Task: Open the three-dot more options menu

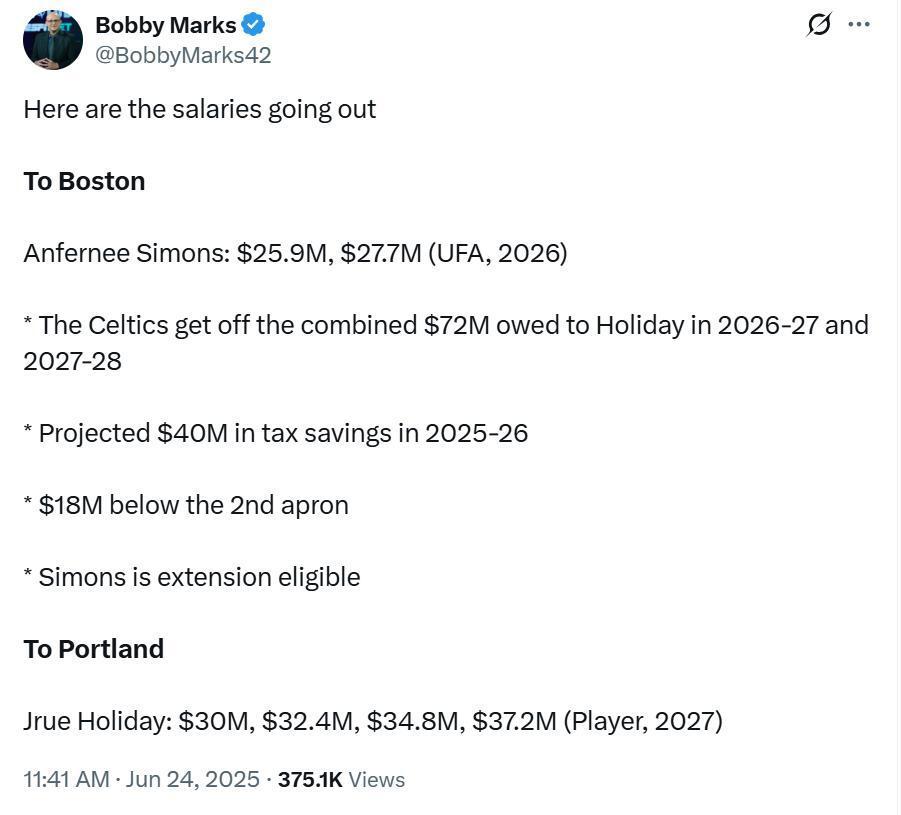Action: [858, 24]
